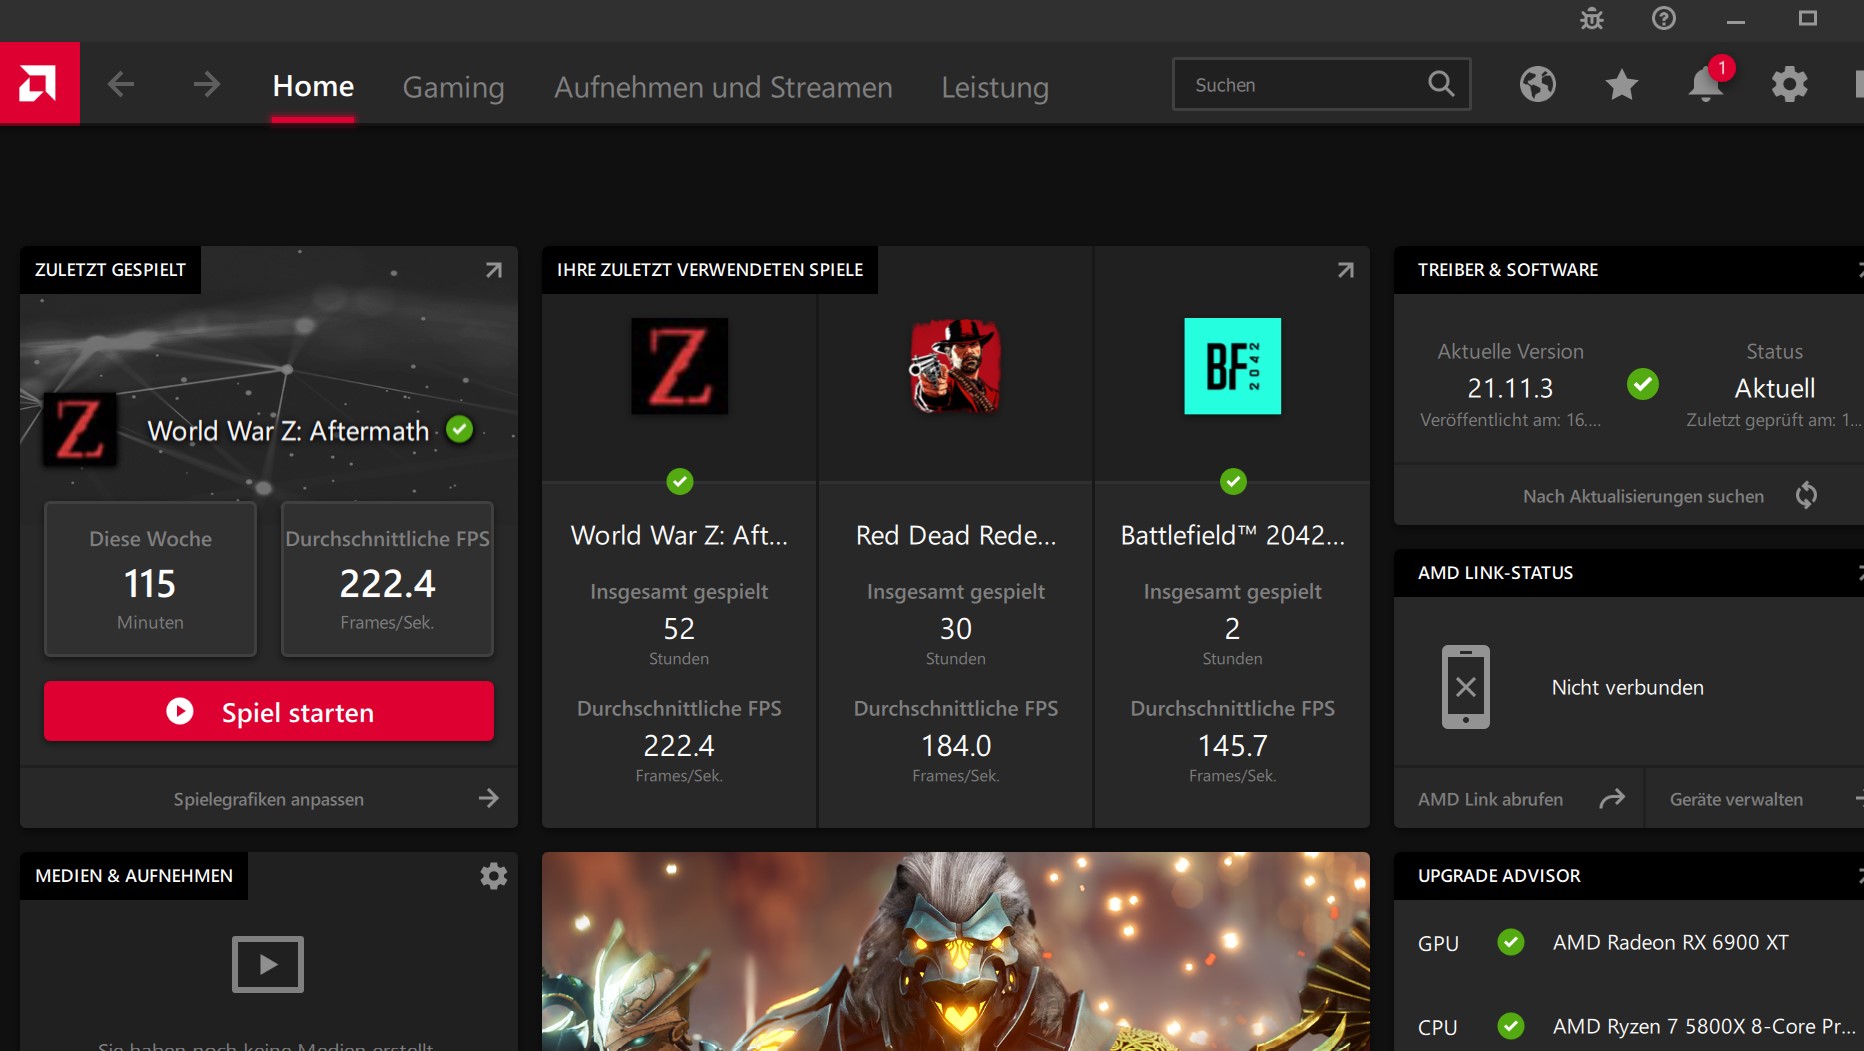
Task: Click green check under World War Z card
Action: pos(680,482)
